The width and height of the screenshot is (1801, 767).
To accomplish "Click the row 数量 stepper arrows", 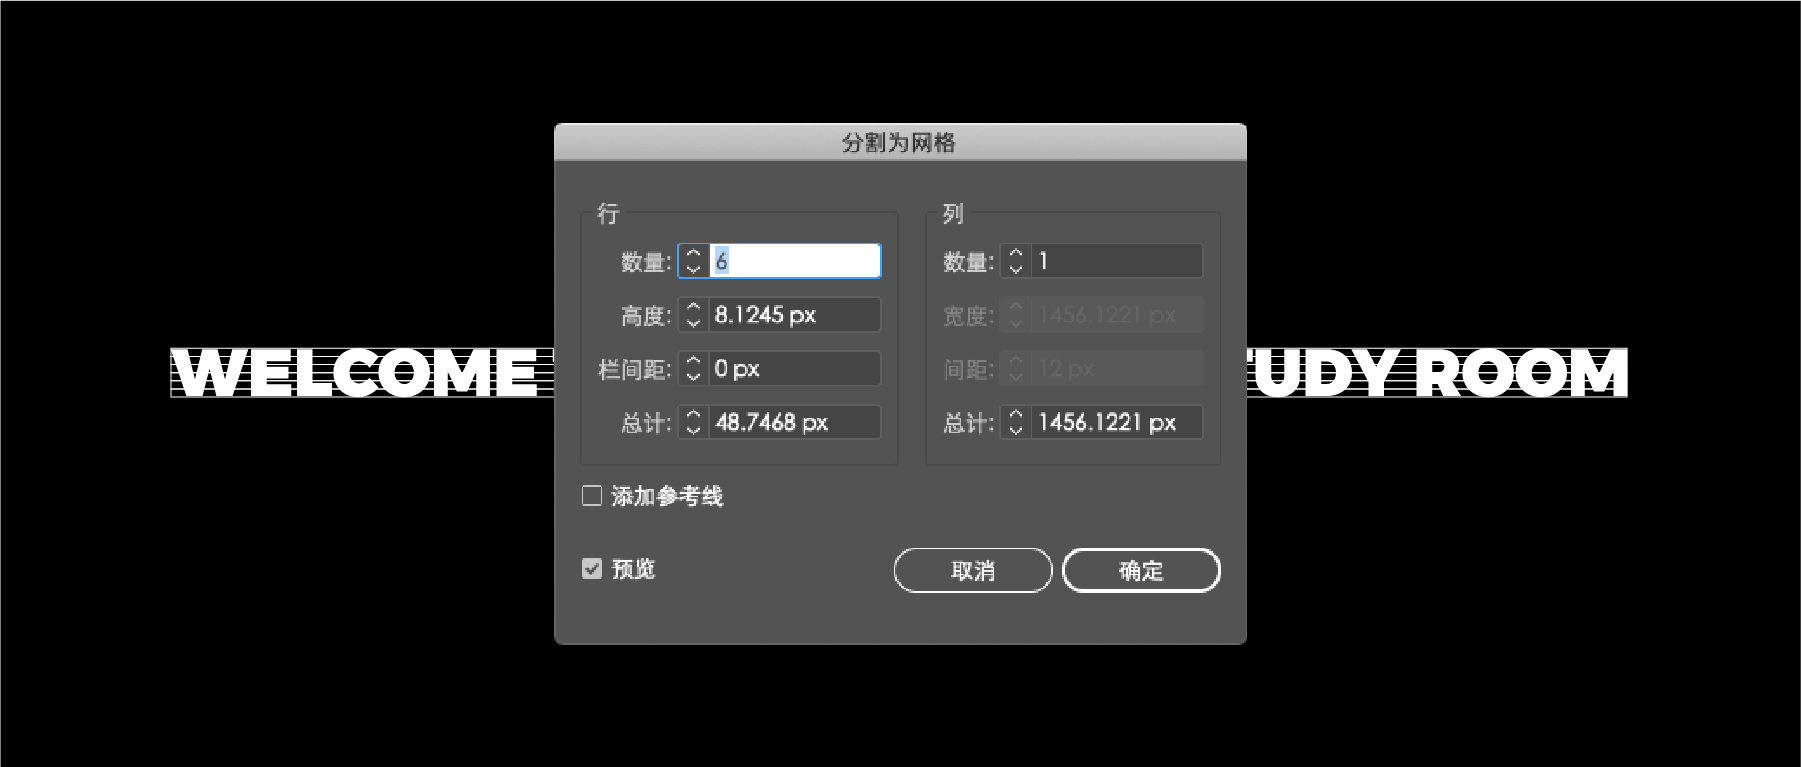I will pyautogui.click(x=693, y=261).
